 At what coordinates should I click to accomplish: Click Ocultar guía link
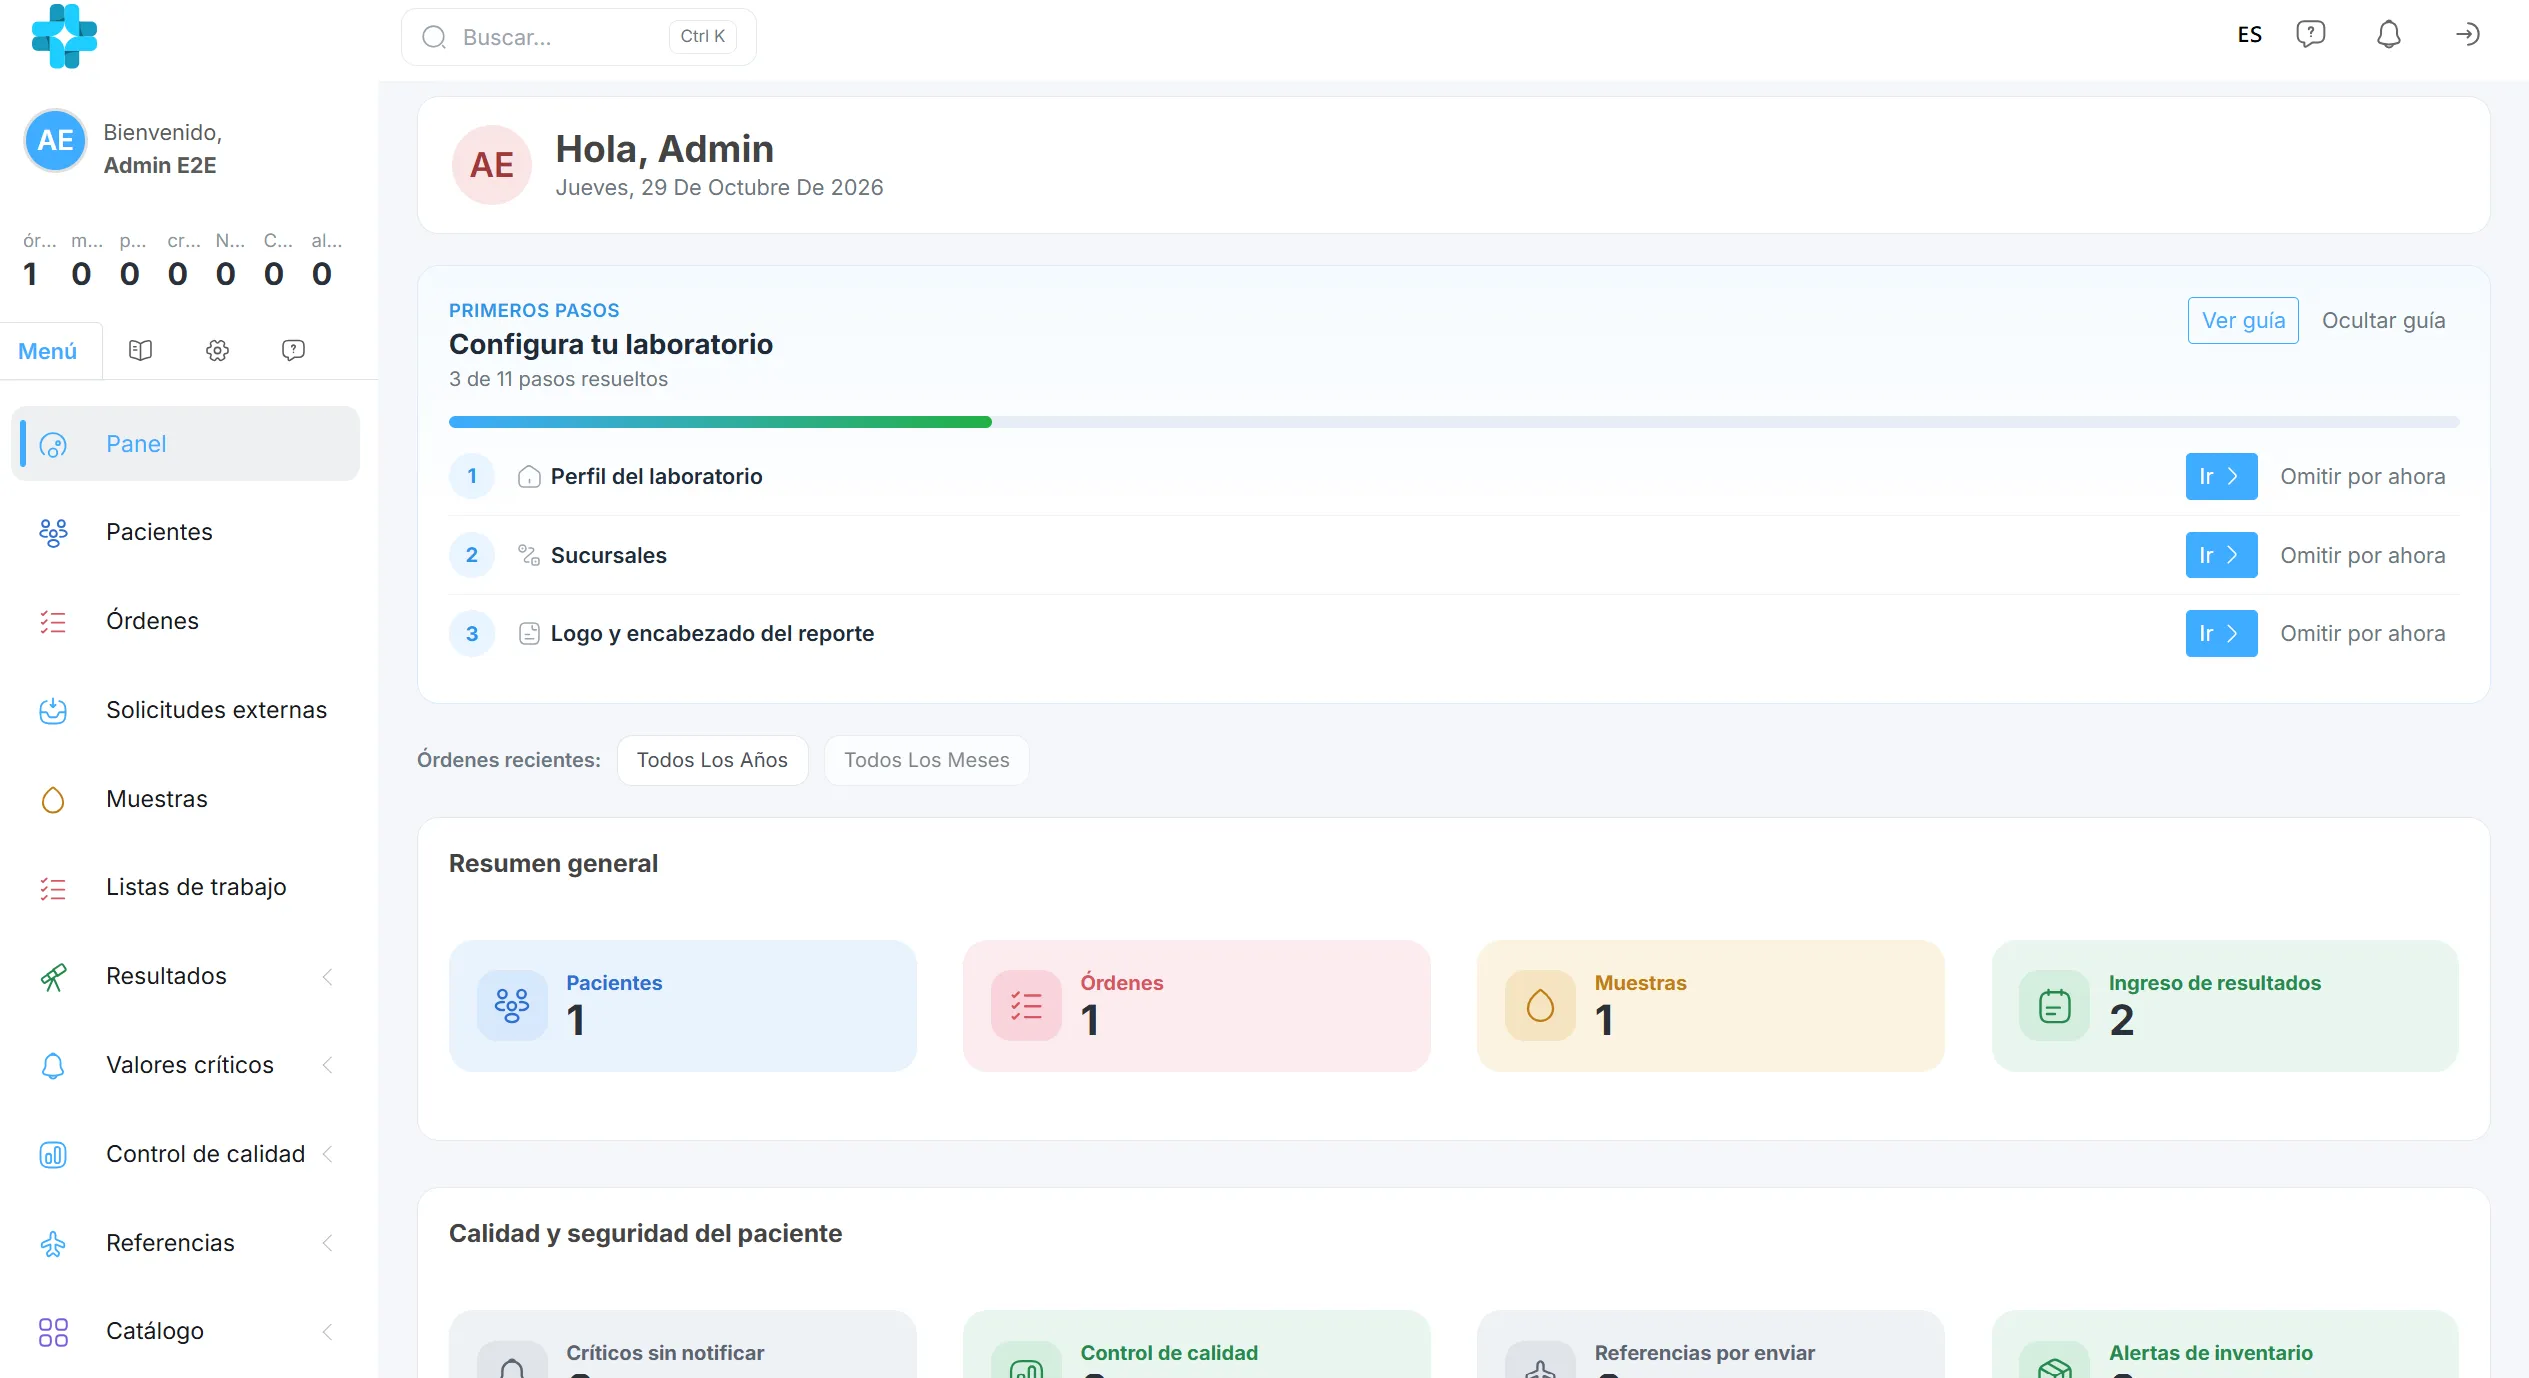pos(2383,320)
